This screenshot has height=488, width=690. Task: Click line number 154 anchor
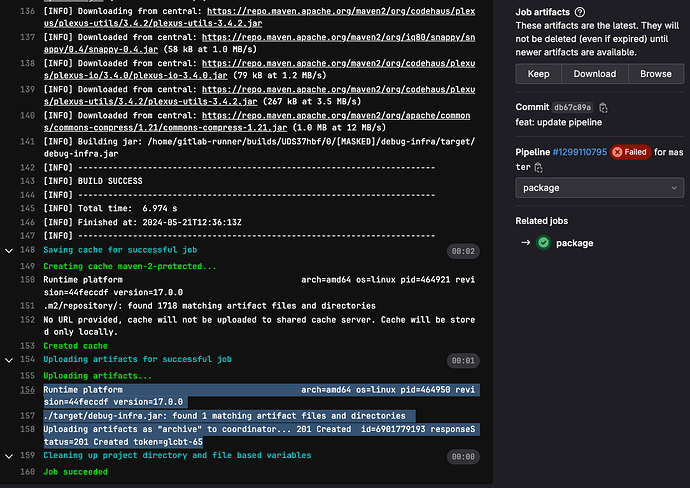pyautogui.click(x=27, y=360)
